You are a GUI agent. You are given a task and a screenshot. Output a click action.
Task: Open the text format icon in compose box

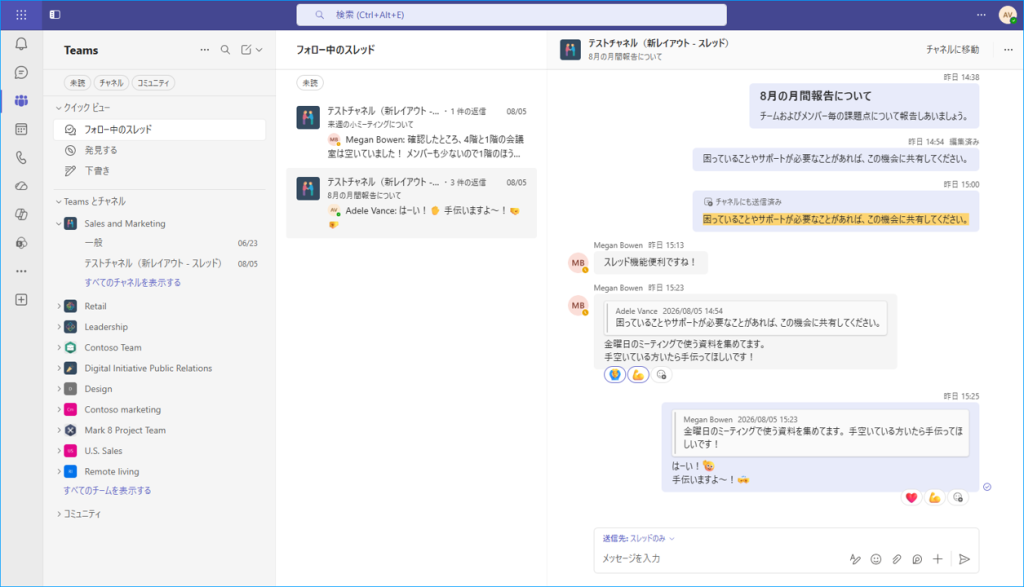coord(855,559)
